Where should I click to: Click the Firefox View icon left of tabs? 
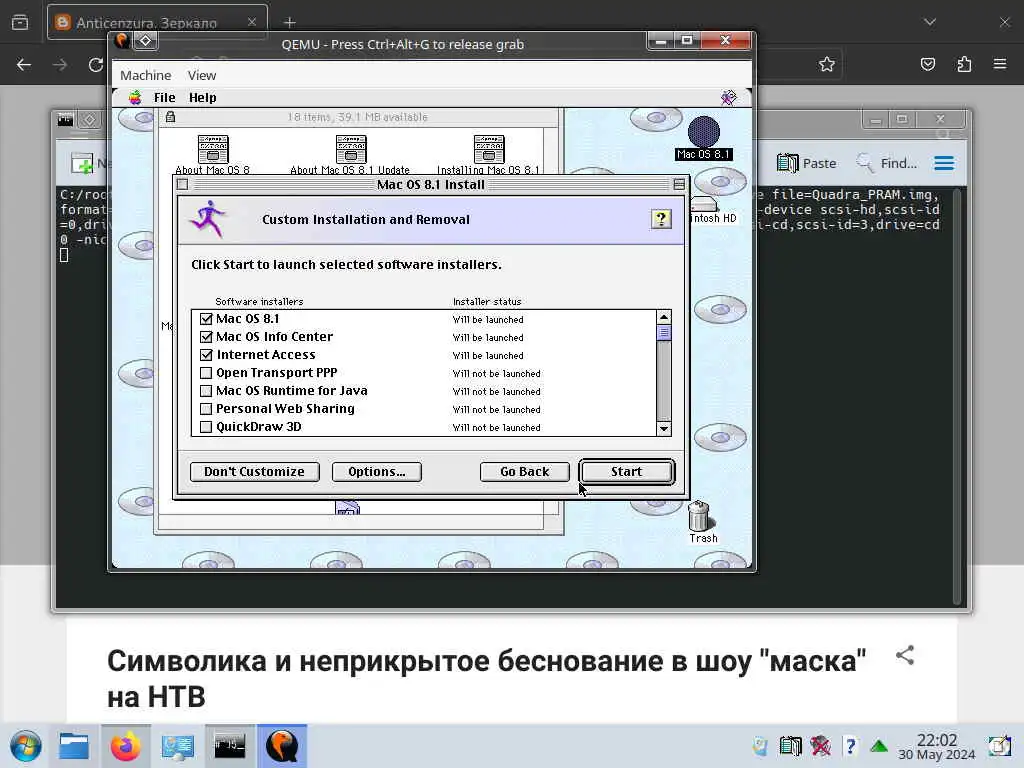tap(20, 22)
